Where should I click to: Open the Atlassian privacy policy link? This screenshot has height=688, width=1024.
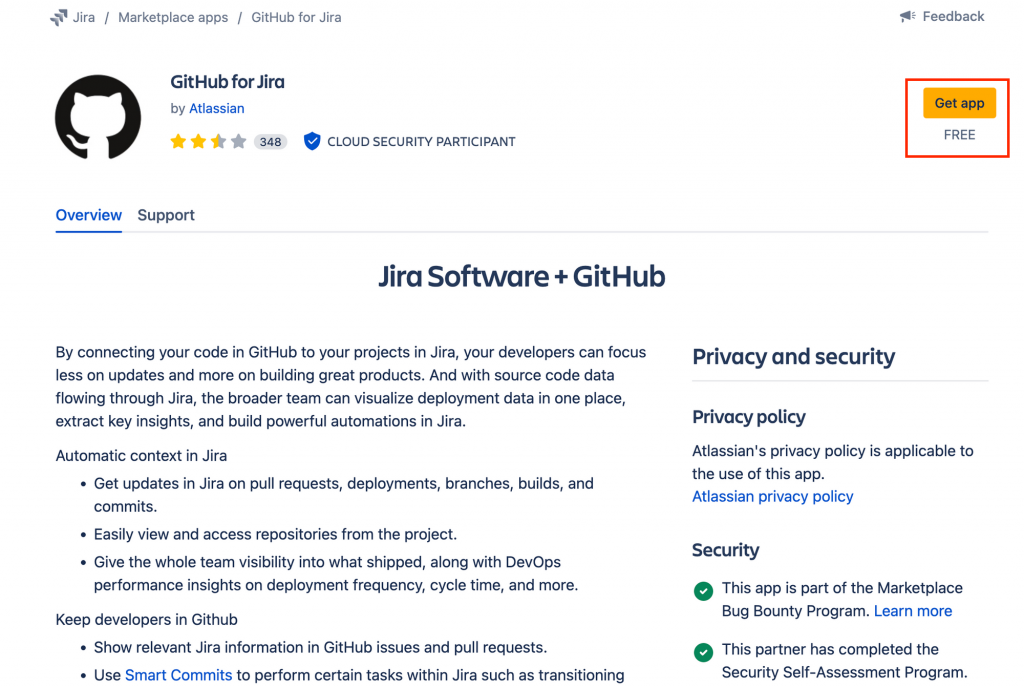pos(773,497)
